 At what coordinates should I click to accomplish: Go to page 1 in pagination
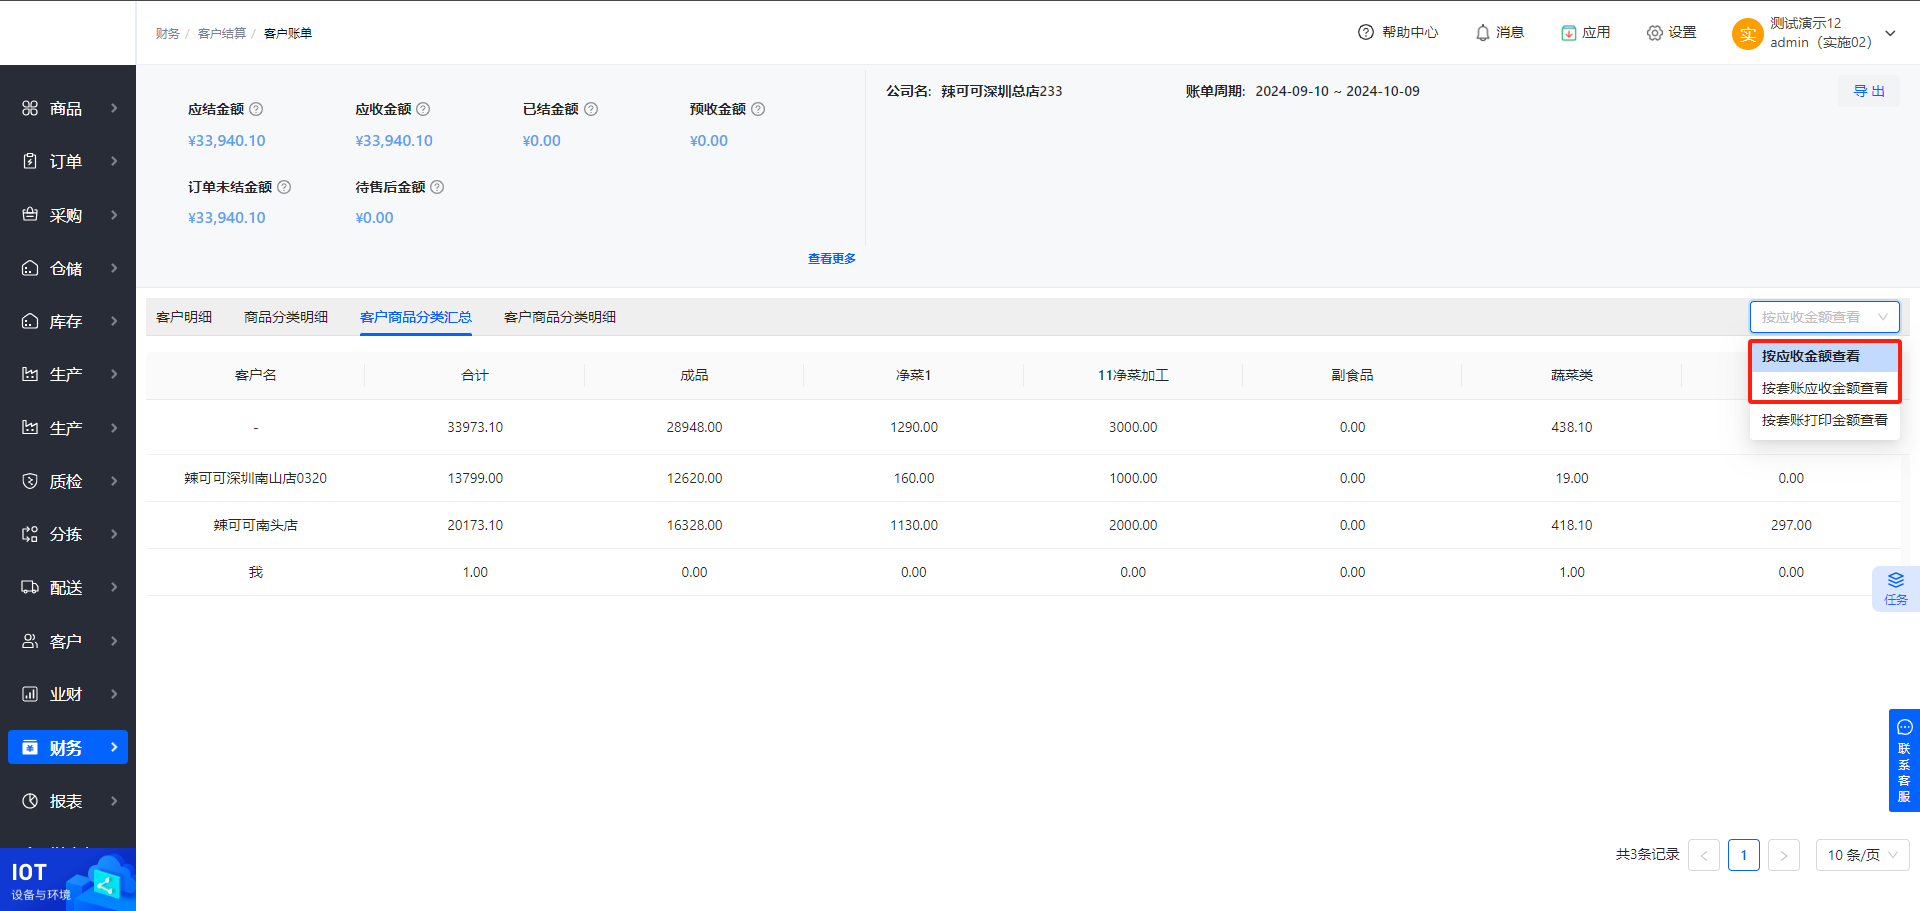pyautogui.click(x=1744, y=855)
